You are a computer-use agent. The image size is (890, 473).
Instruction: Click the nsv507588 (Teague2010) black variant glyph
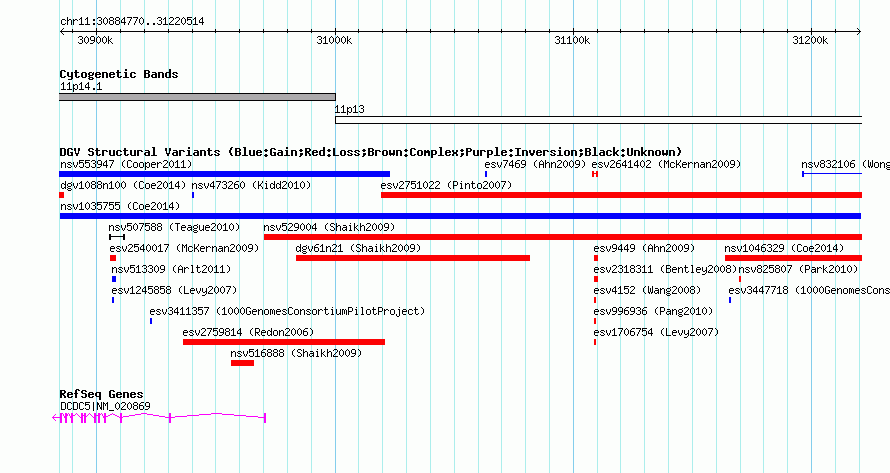click(117, 237)
